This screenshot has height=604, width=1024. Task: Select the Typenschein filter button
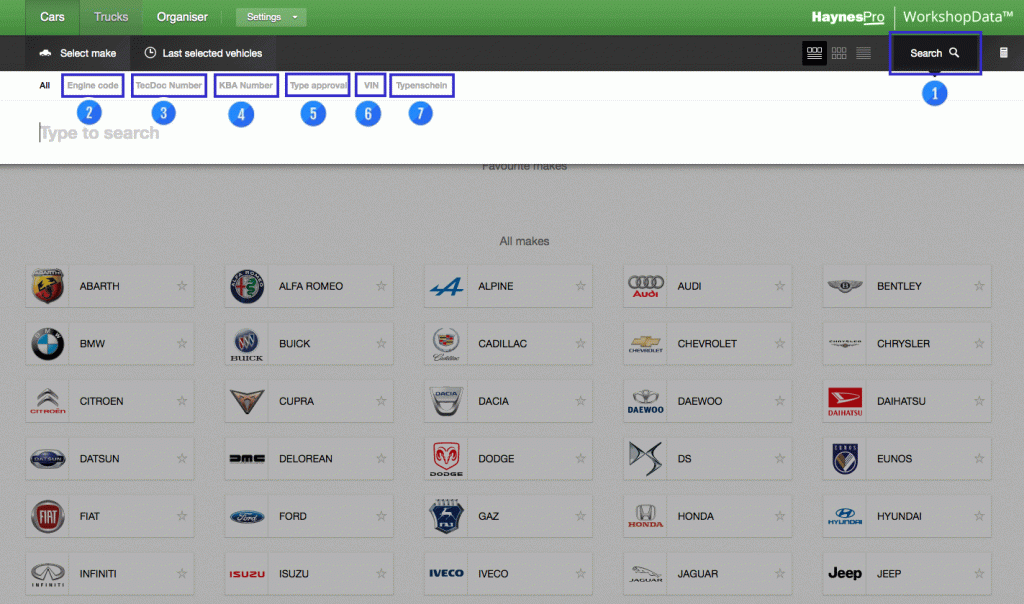tap(422, 85)
